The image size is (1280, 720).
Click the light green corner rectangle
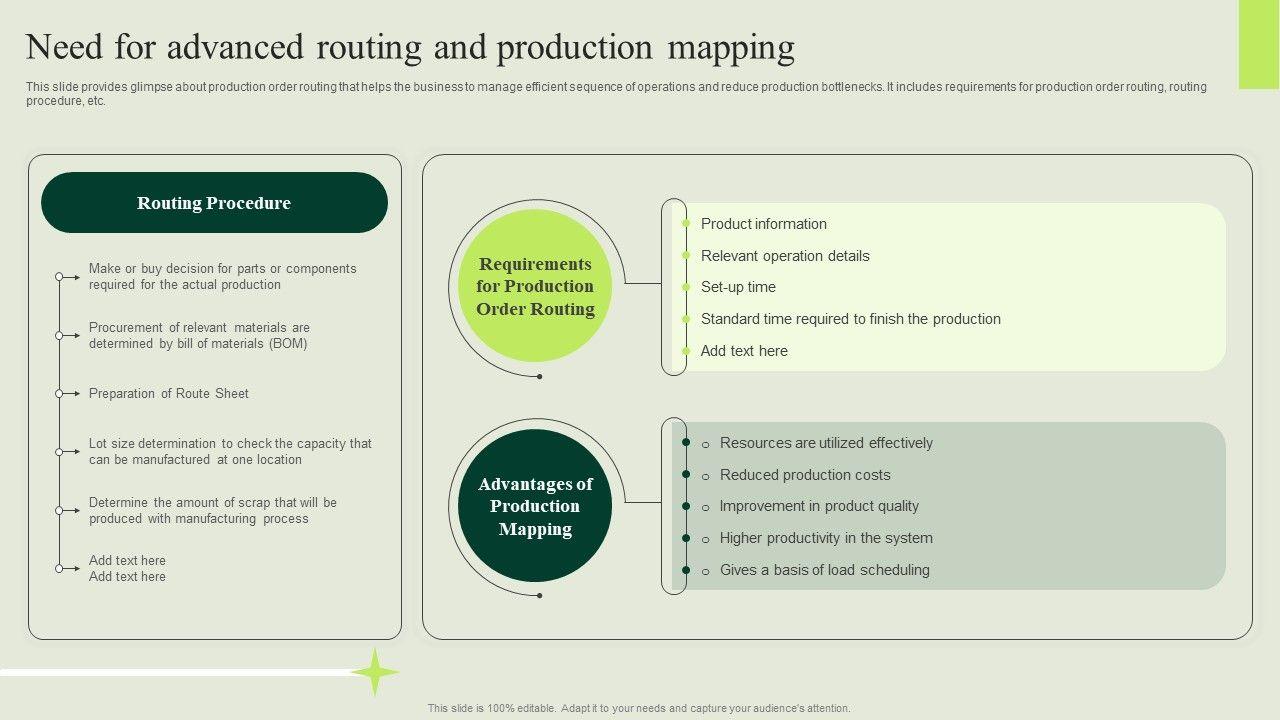tap(1259, 44)
